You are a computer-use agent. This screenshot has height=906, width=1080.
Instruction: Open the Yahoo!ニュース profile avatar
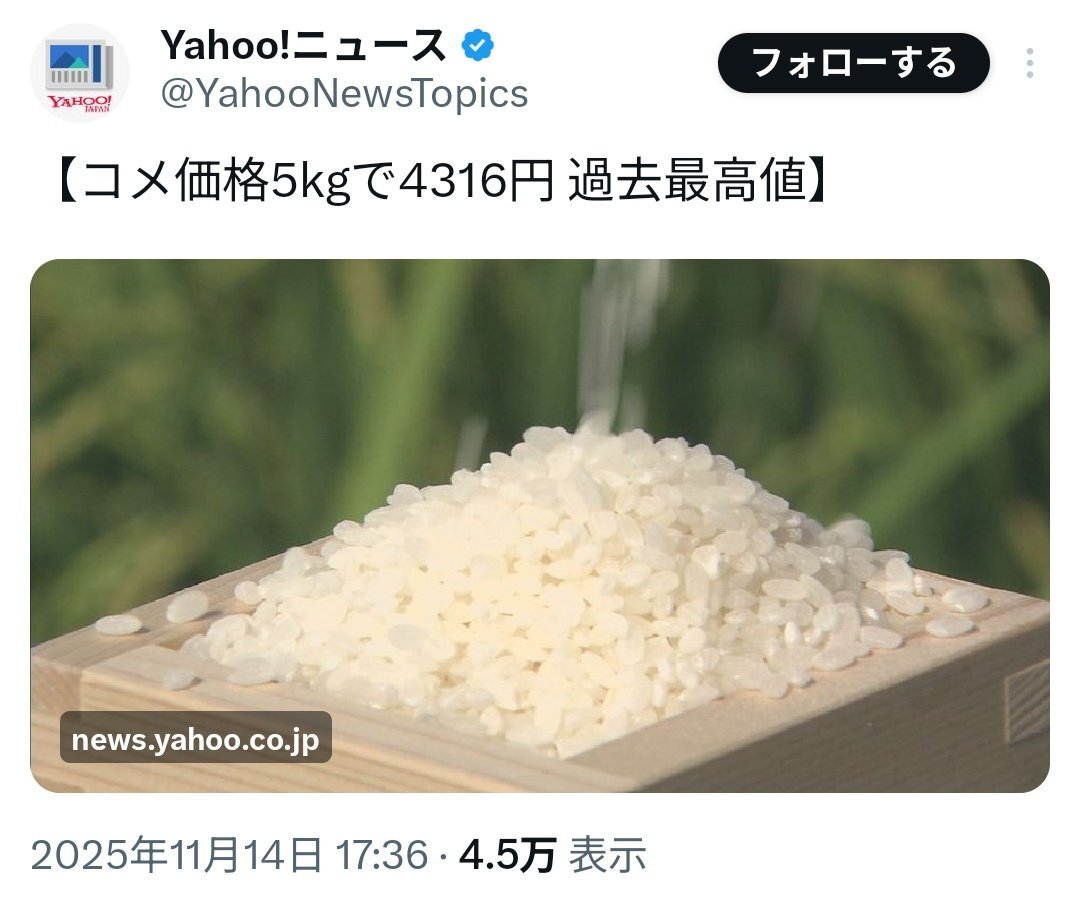(x=80, y=73)
